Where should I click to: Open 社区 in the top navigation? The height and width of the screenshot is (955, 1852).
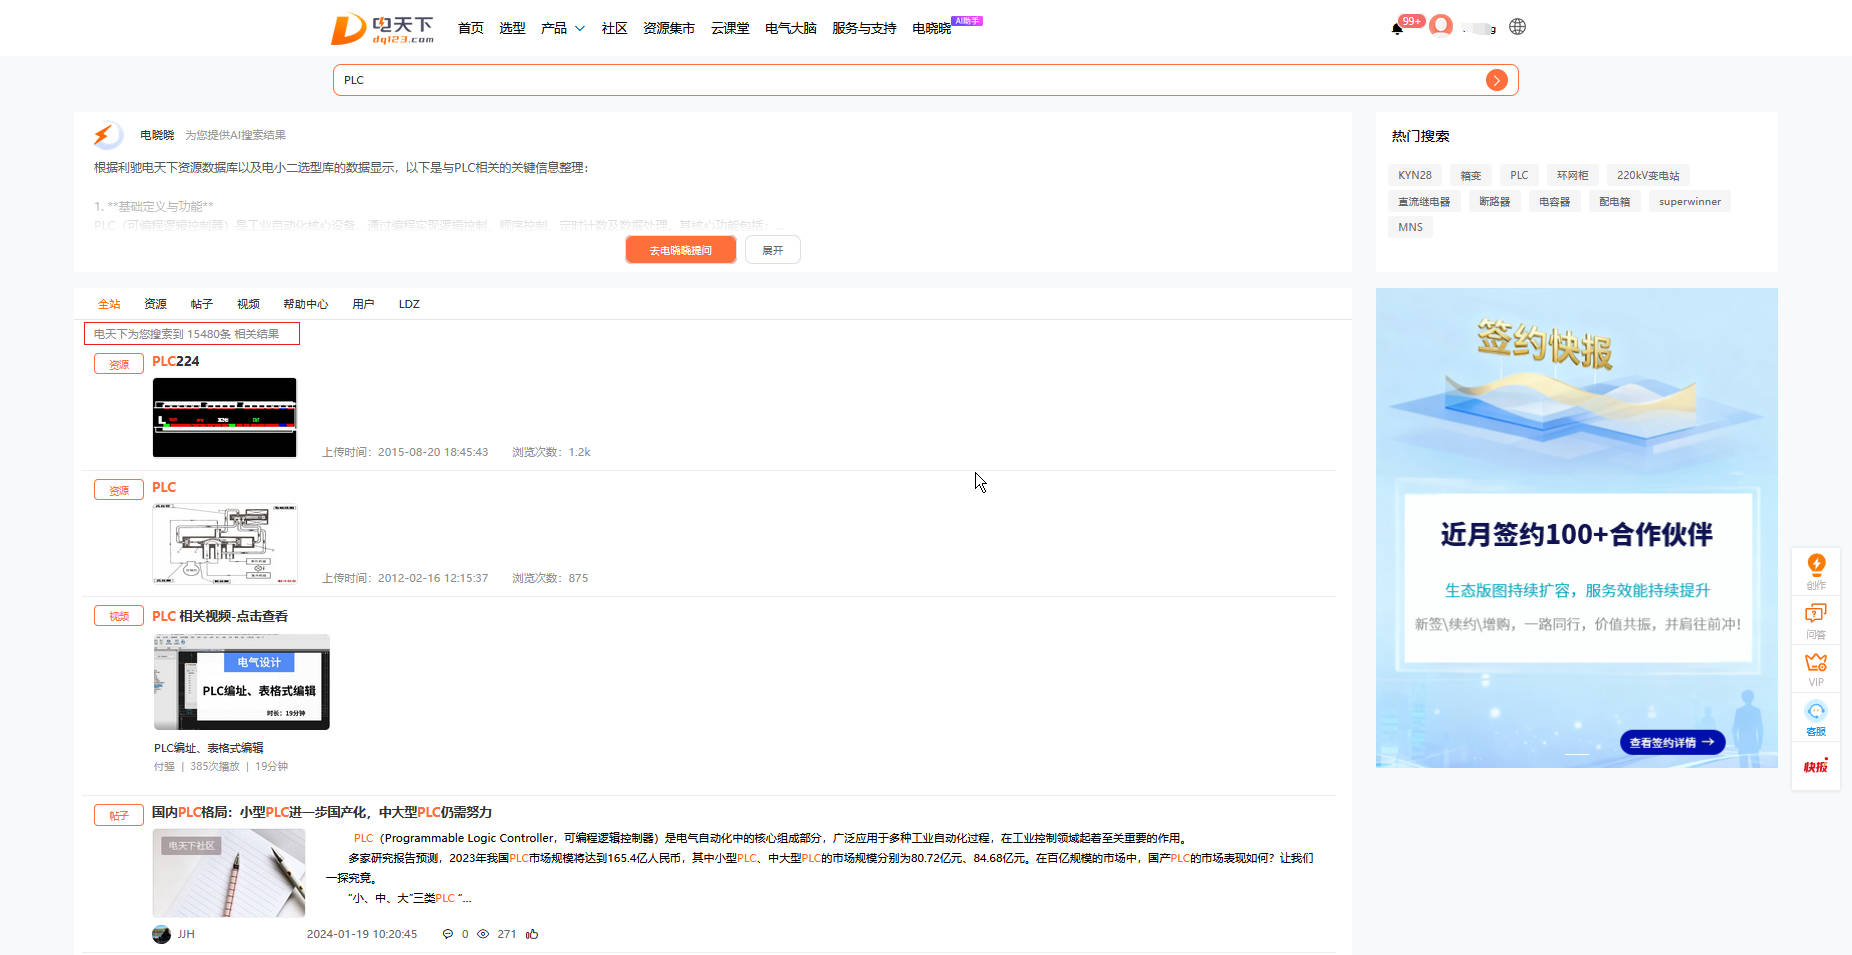(x=614, y=28)
